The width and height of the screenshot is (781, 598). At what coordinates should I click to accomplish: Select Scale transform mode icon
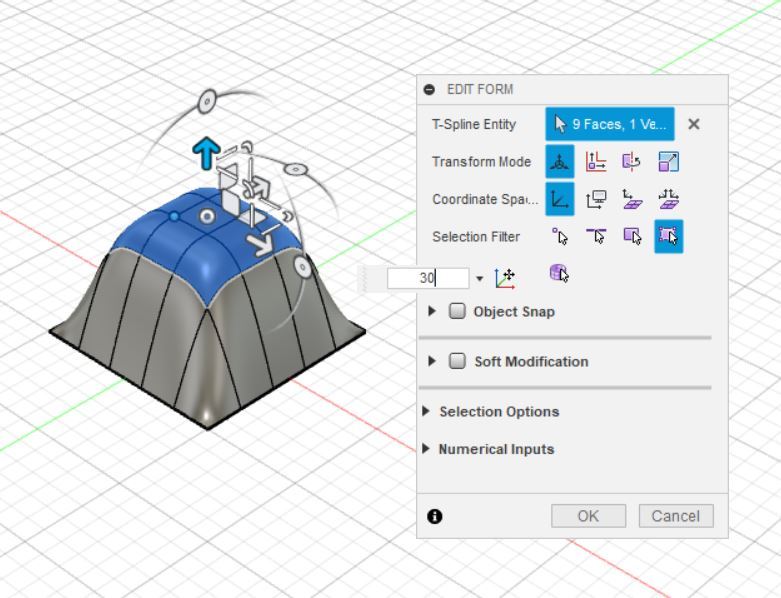pos(668,162)
